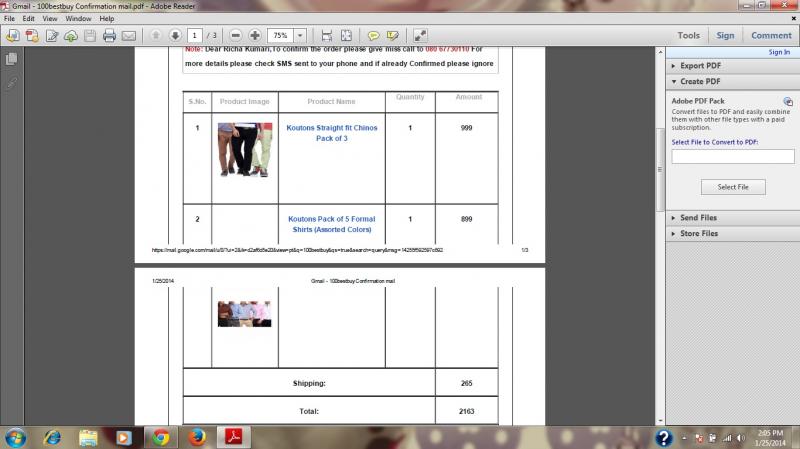Screen dimensions: 800x449
Task: Open the Tools pane
Action: click(688, 35)
